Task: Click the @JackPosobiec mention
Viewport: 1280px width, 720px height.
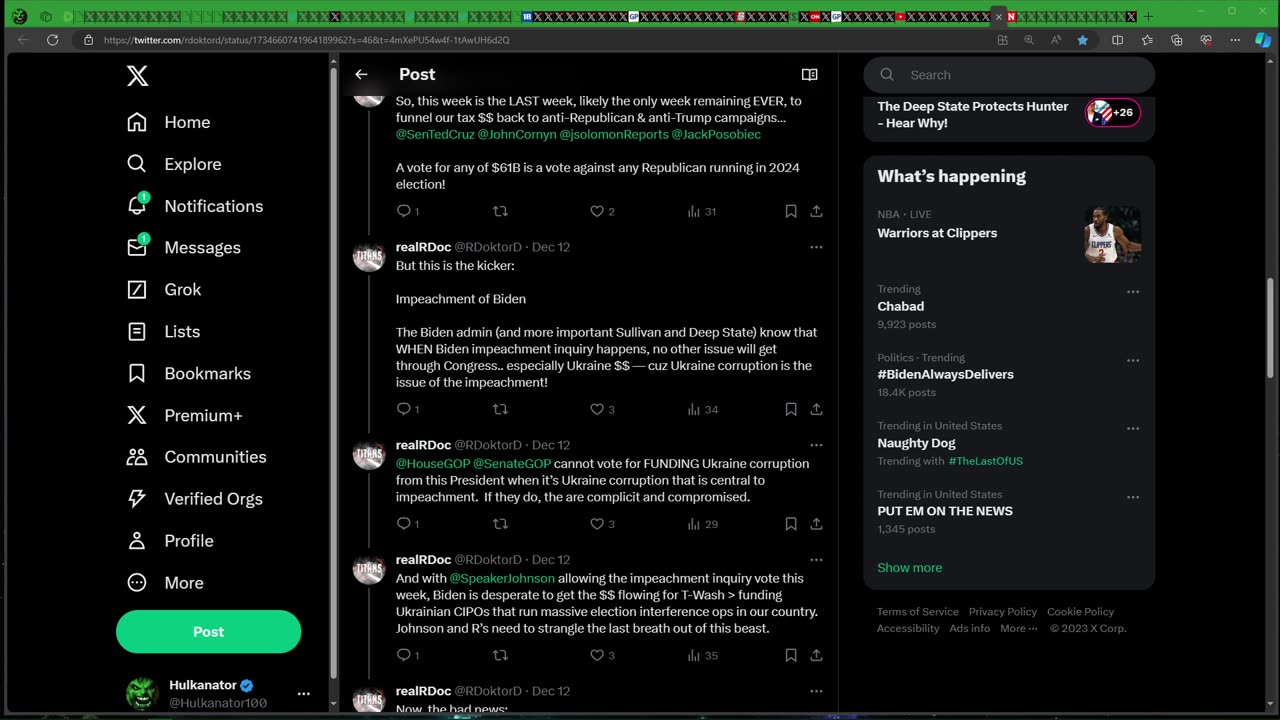Action: coord(716,134)
